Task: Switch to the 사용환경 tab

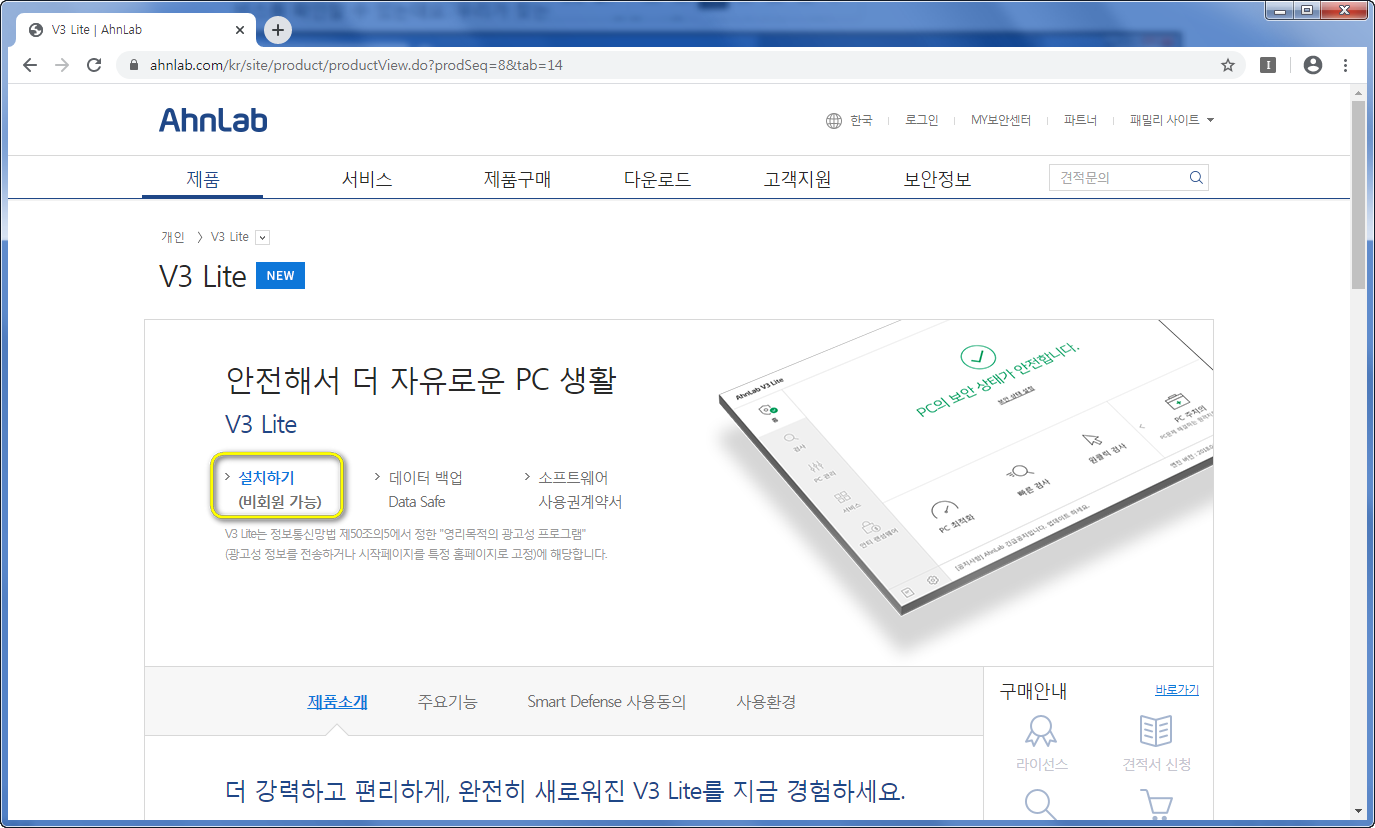Action: tap(766, 701)
